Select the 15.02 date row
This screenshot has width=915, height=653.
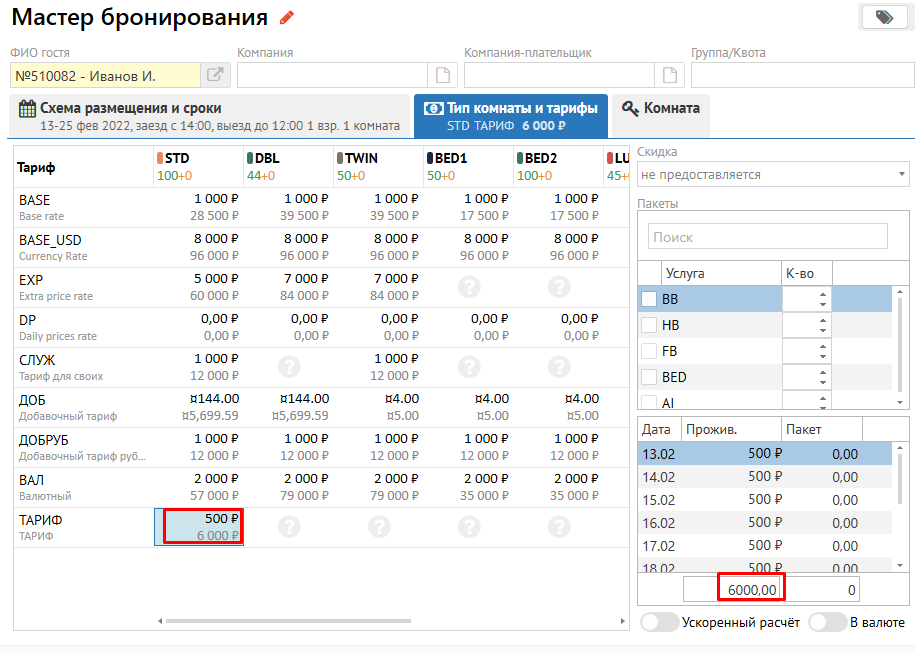click(765, 500)
